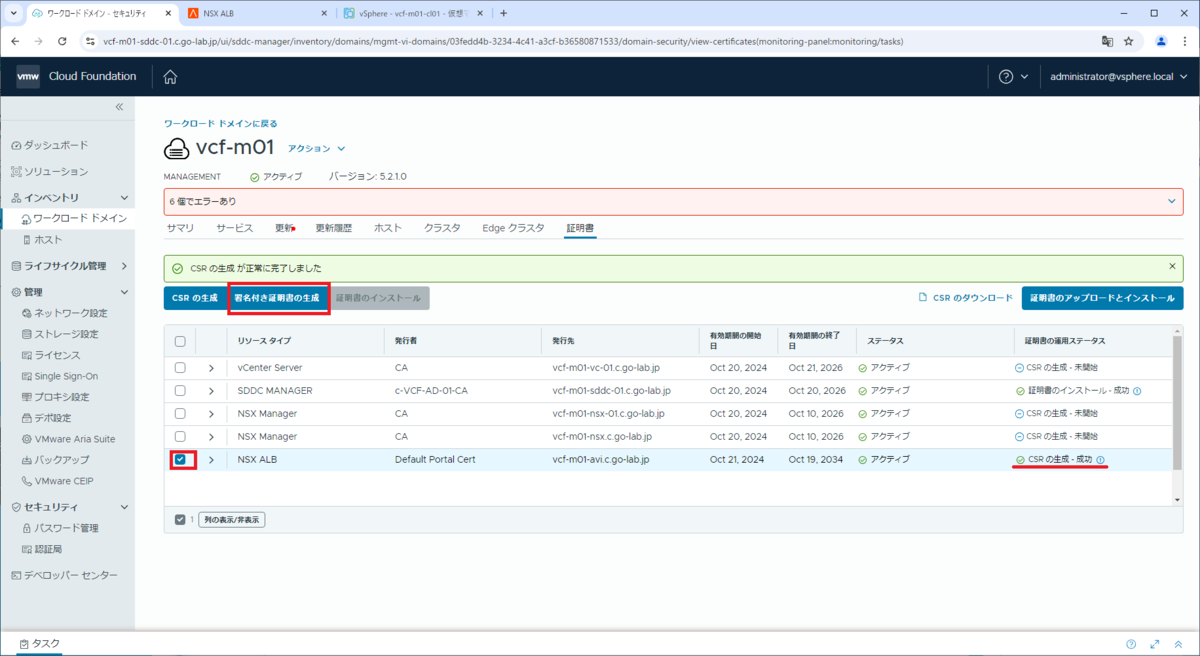Toggle the select-all checkbox in table header
1200x656 pixels.
click(x=180, y=341)
